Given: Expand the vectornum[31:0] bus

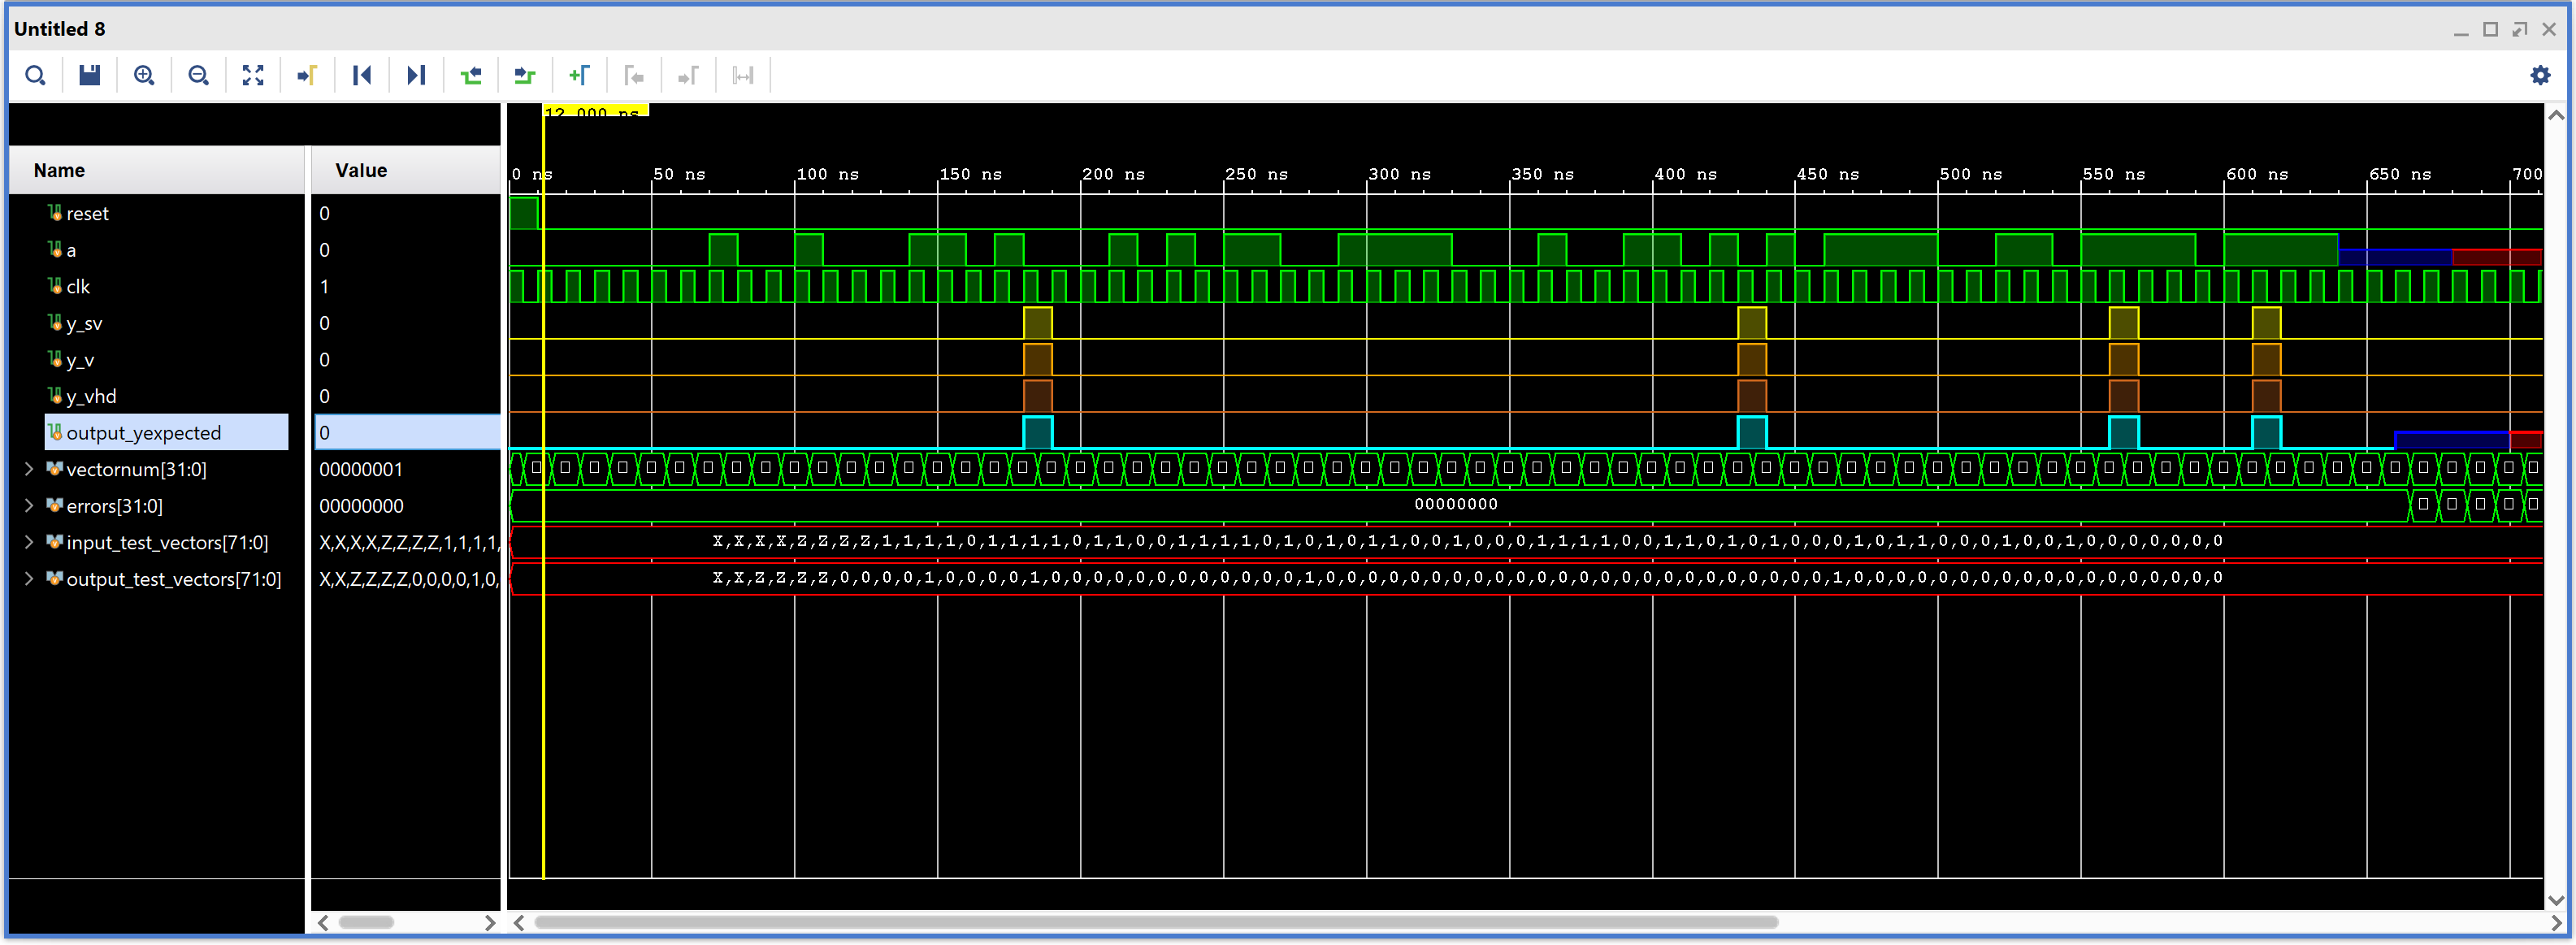Looking at the screenshot, I should (29, 469).
